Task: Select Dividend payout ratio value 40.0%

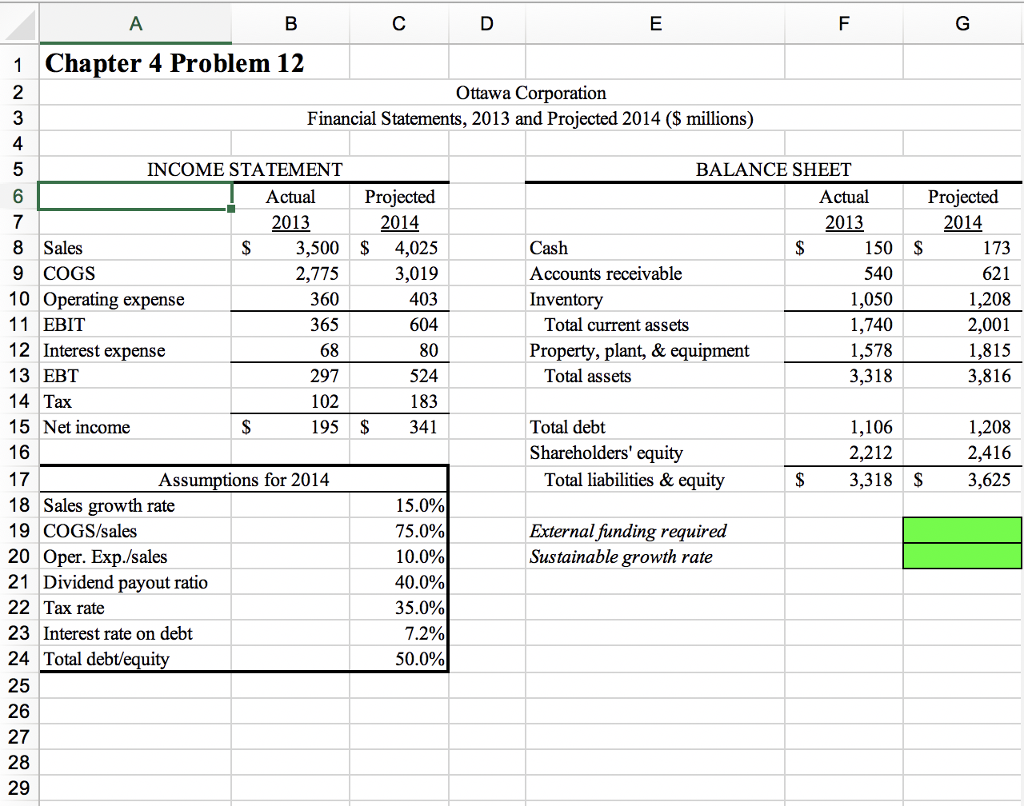Action: point(399,581)
